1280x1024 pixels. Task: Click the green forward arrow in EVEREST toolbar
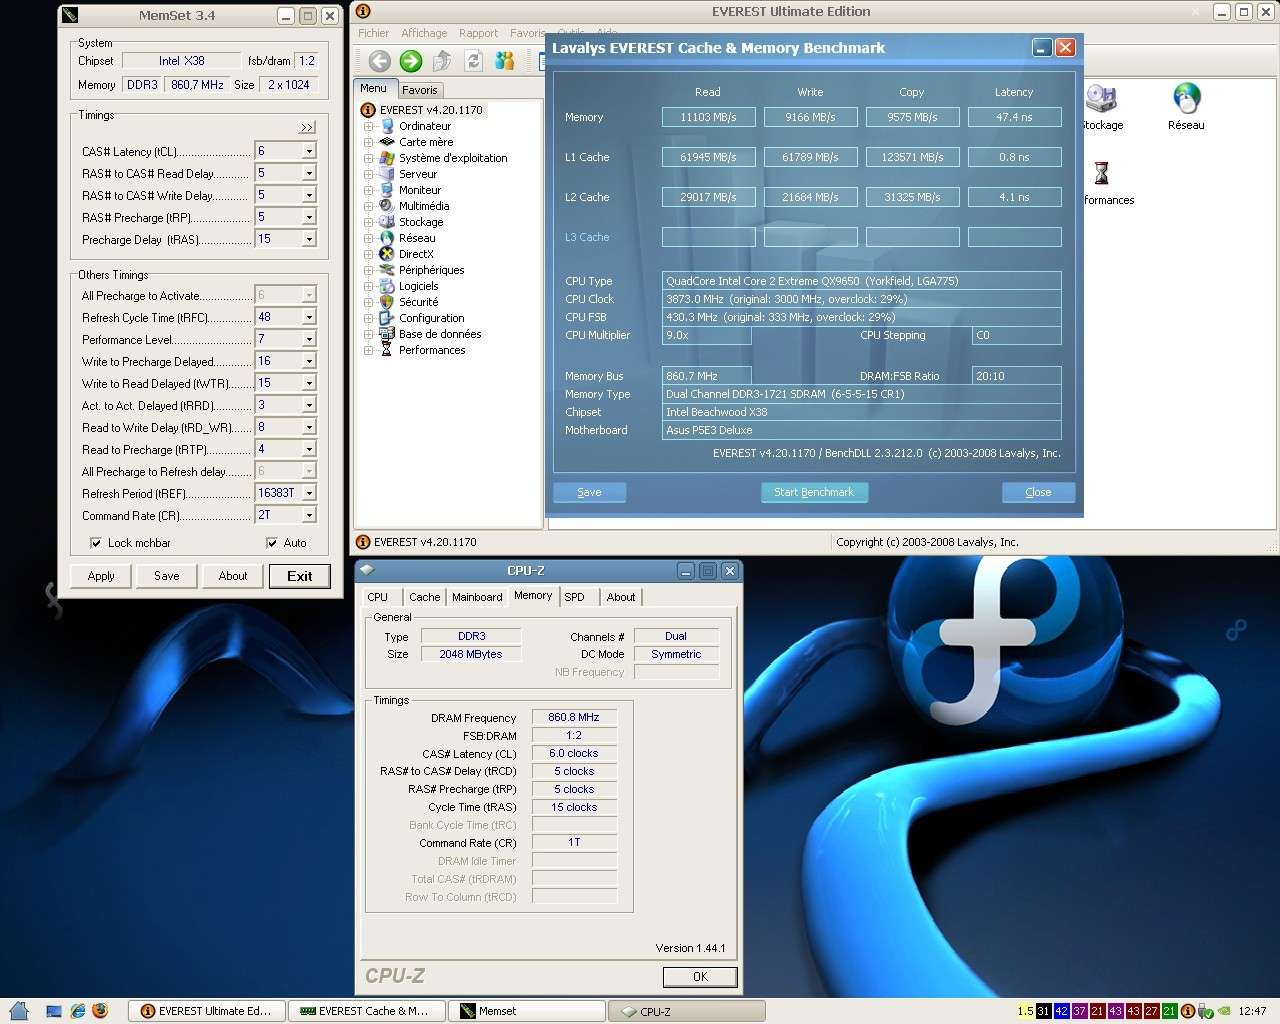[x=411, y=61]
